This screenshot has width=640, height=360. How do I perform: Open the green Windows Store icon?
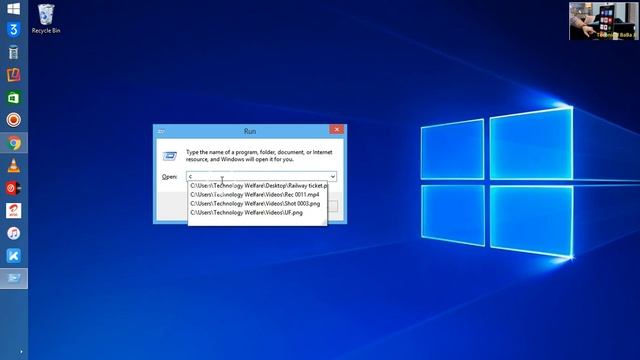click(x=13, y=98)
